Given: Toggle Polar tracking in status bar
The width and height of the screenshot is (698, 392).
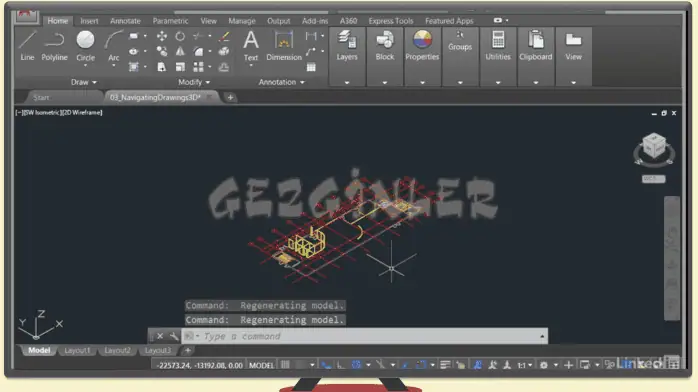Looking at the screenshot, I should coord(356,365).
